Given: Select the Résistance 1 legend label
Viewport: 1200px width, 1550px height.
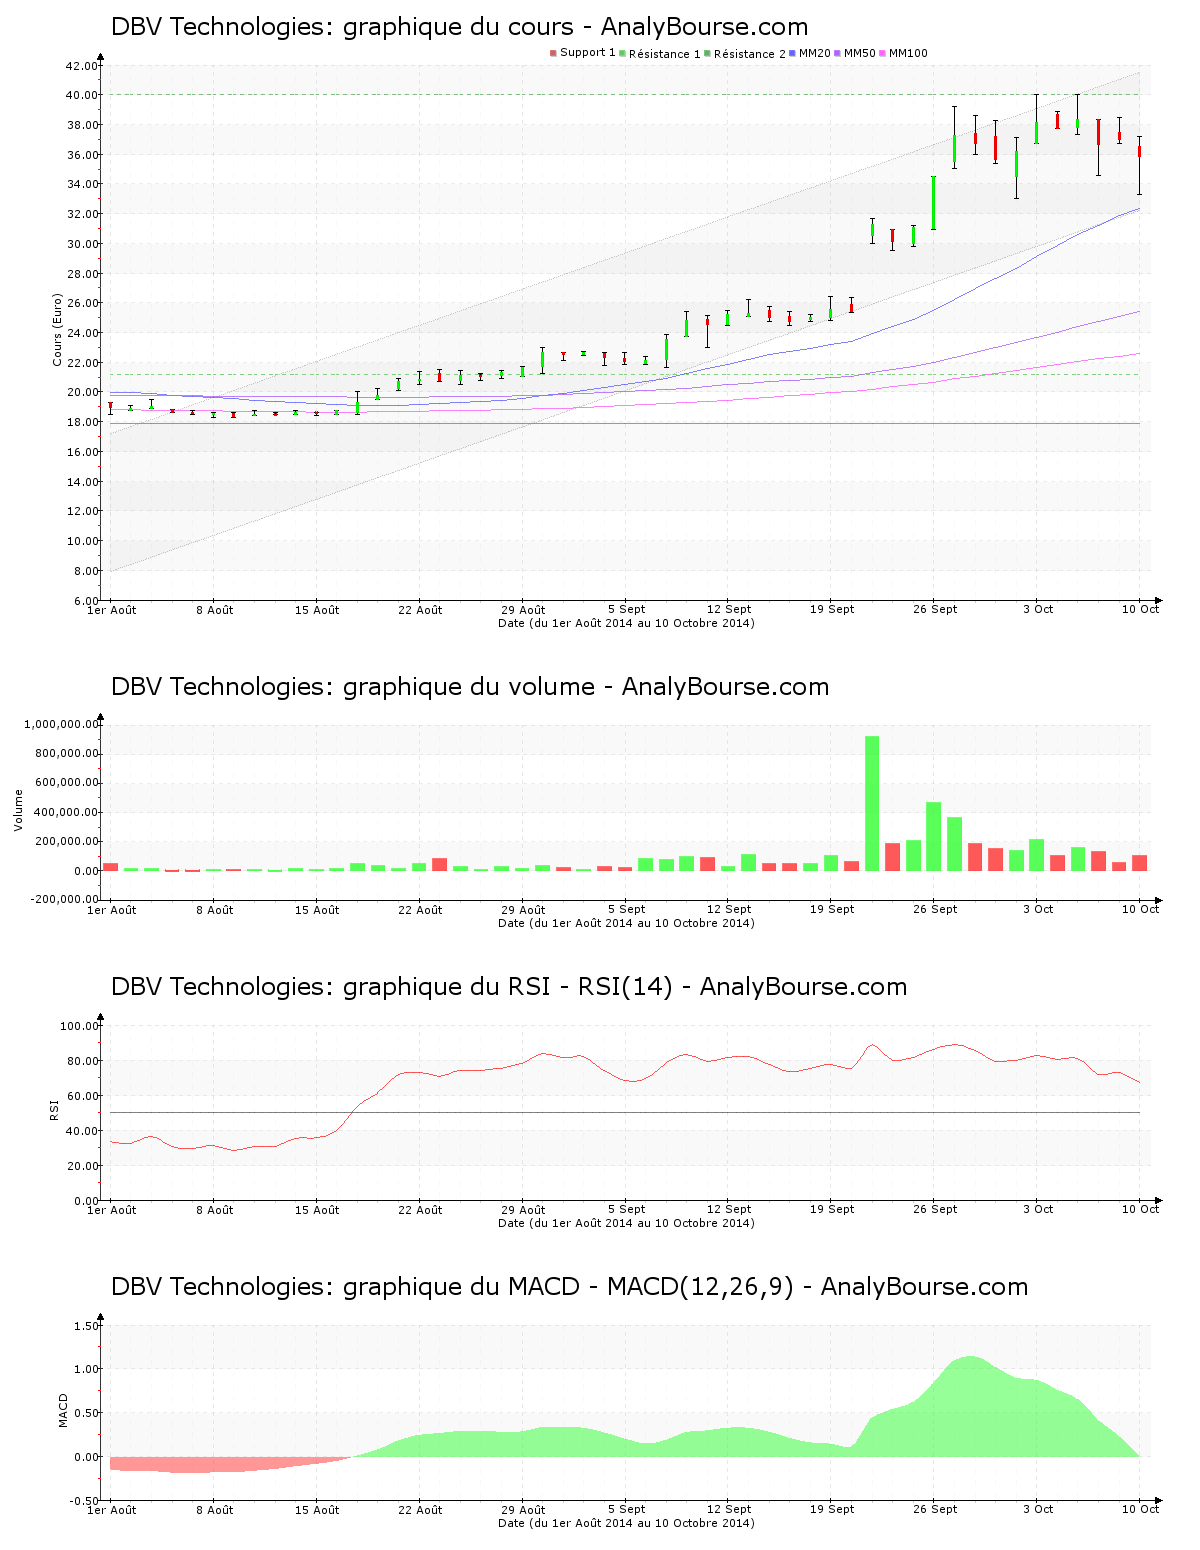Looking at the screenshot, I should point(664,53).
